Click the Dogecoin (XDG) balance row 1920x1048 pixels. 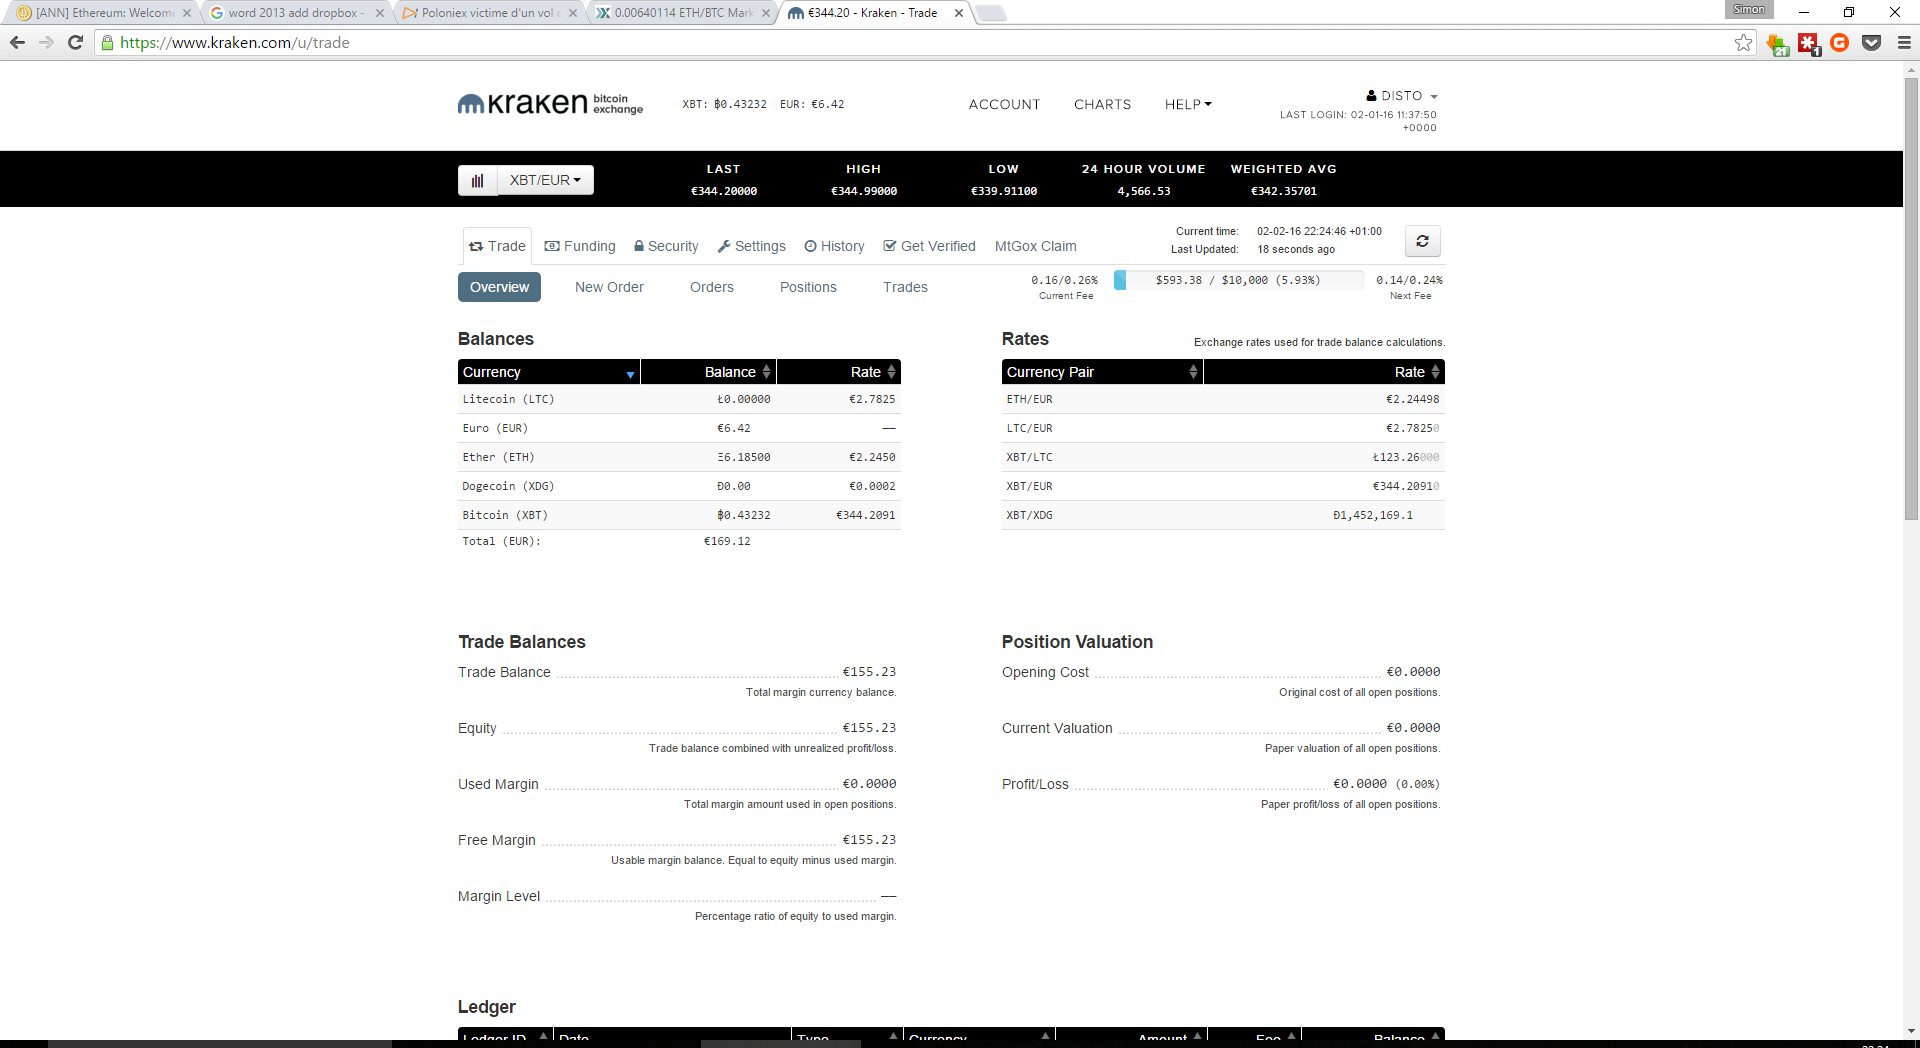tap(679, 486)
